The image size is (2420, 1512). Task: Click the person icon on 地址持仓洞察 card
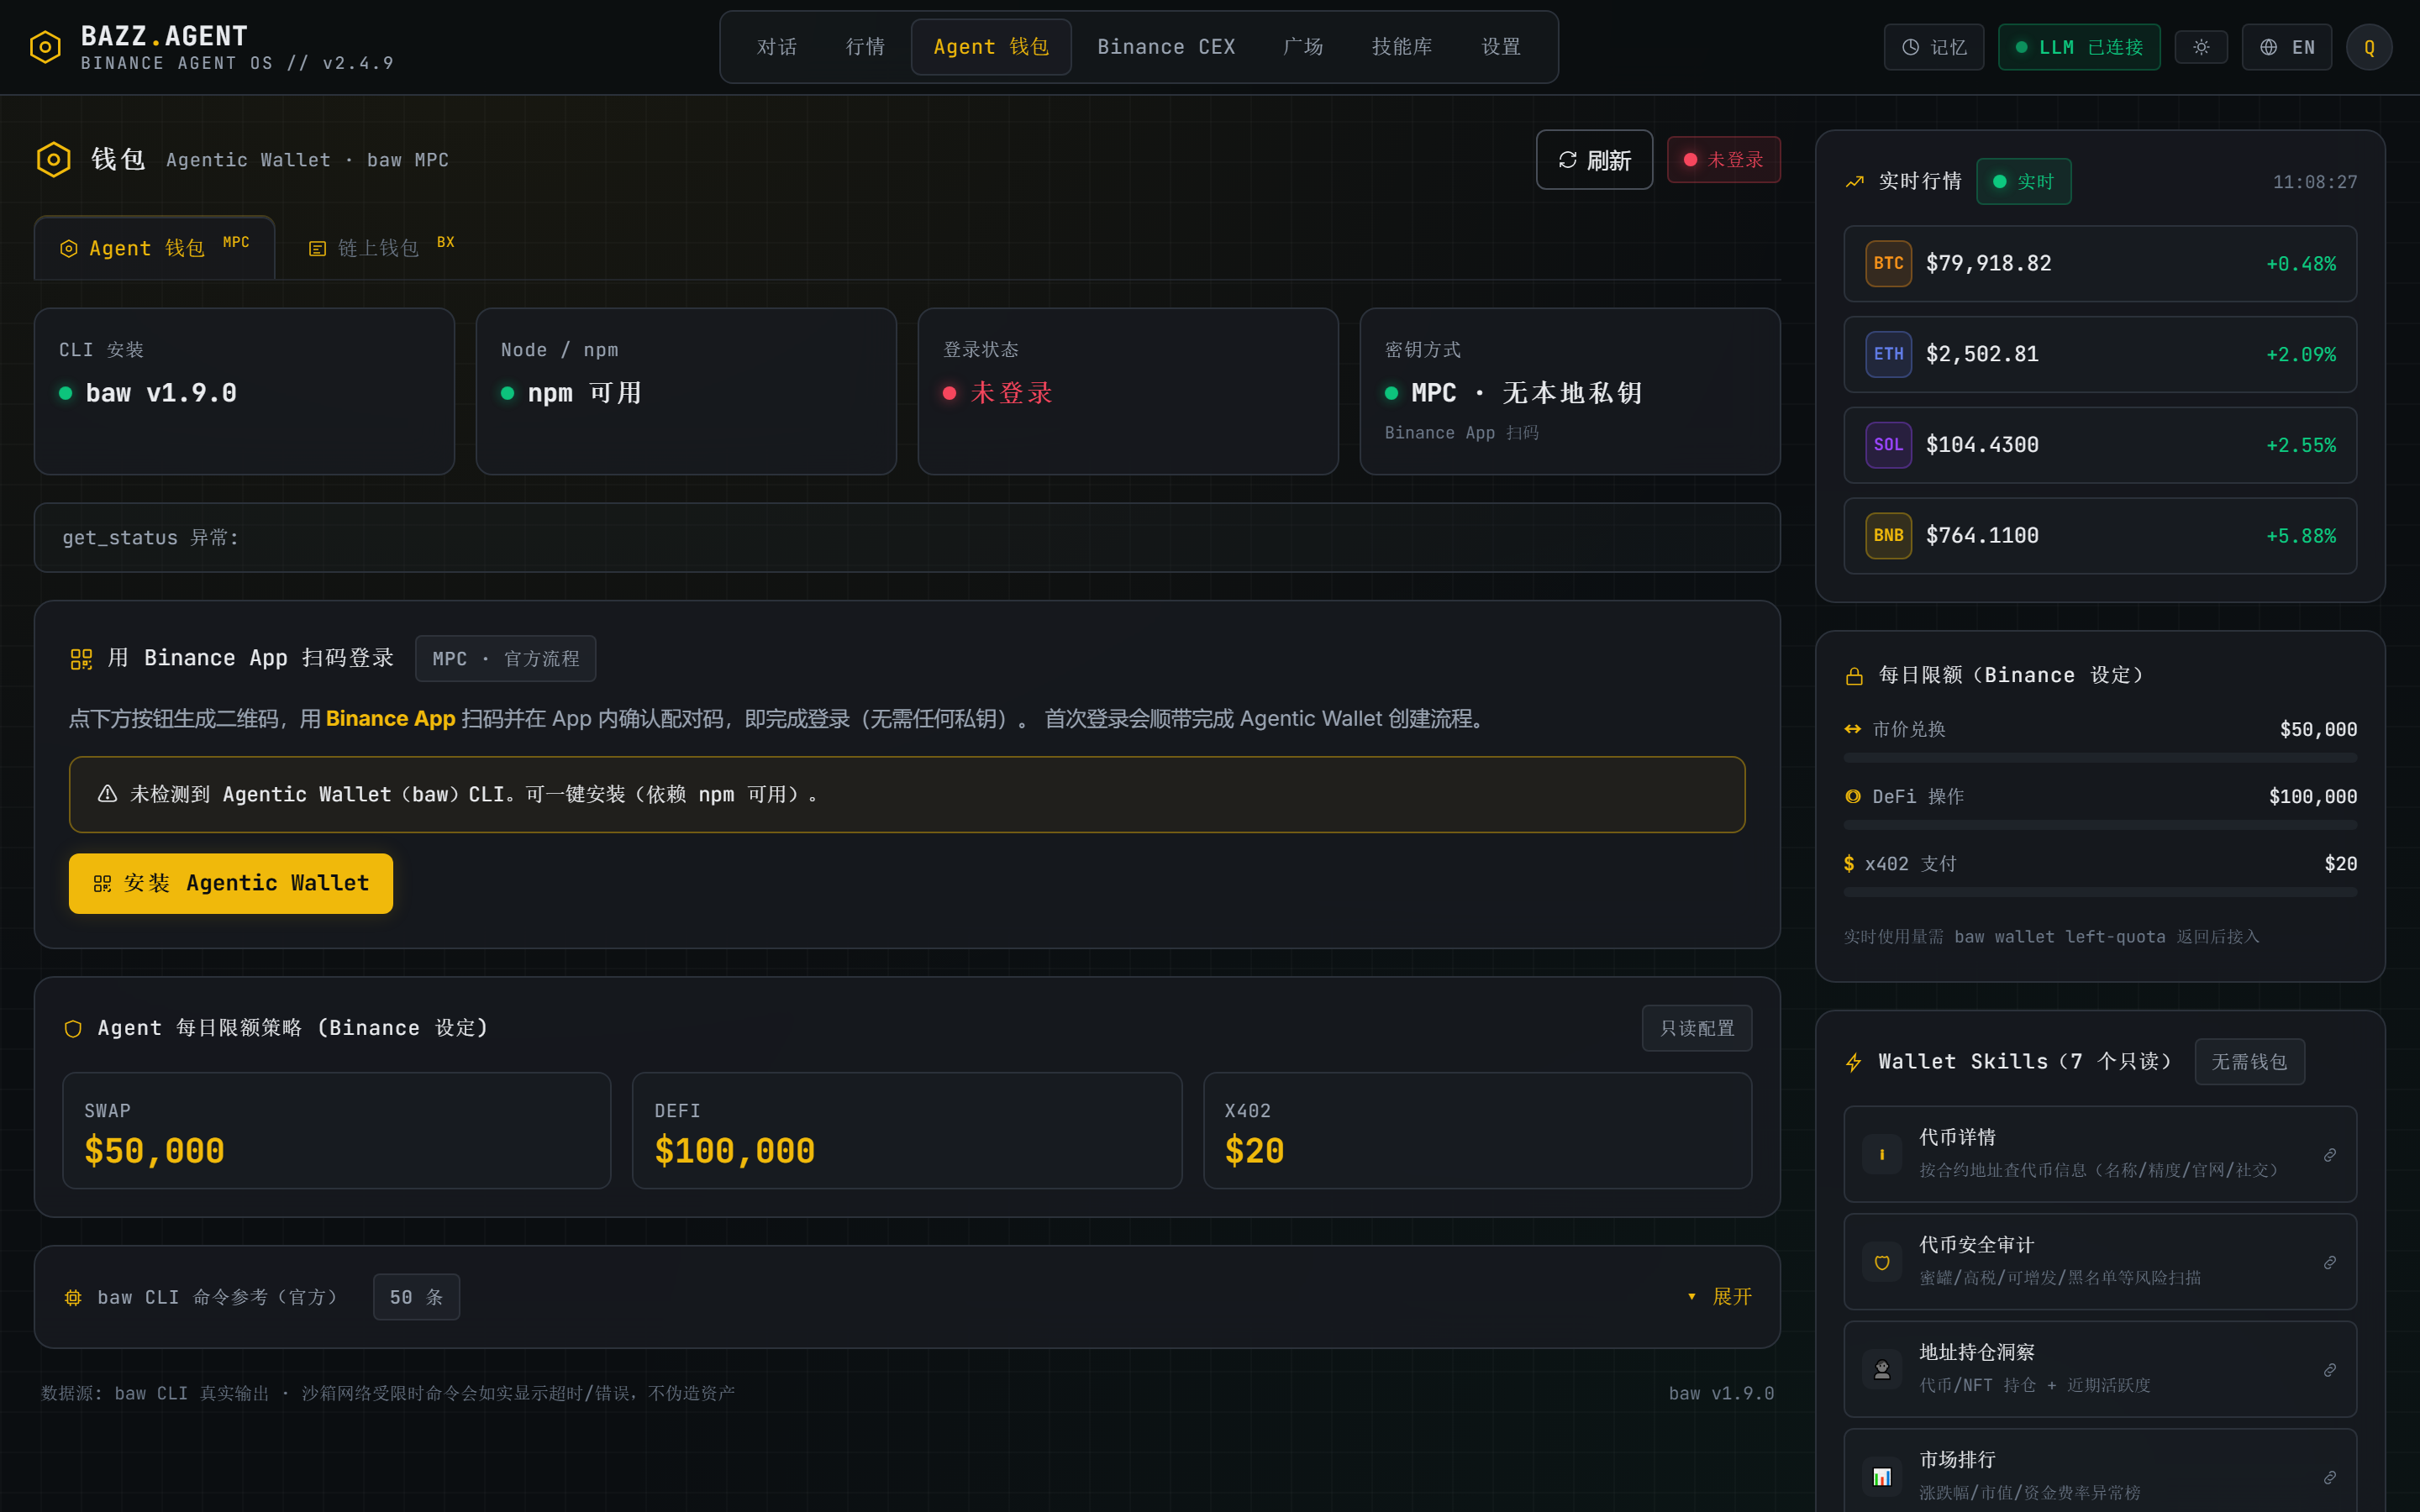pos(1882,1370)
